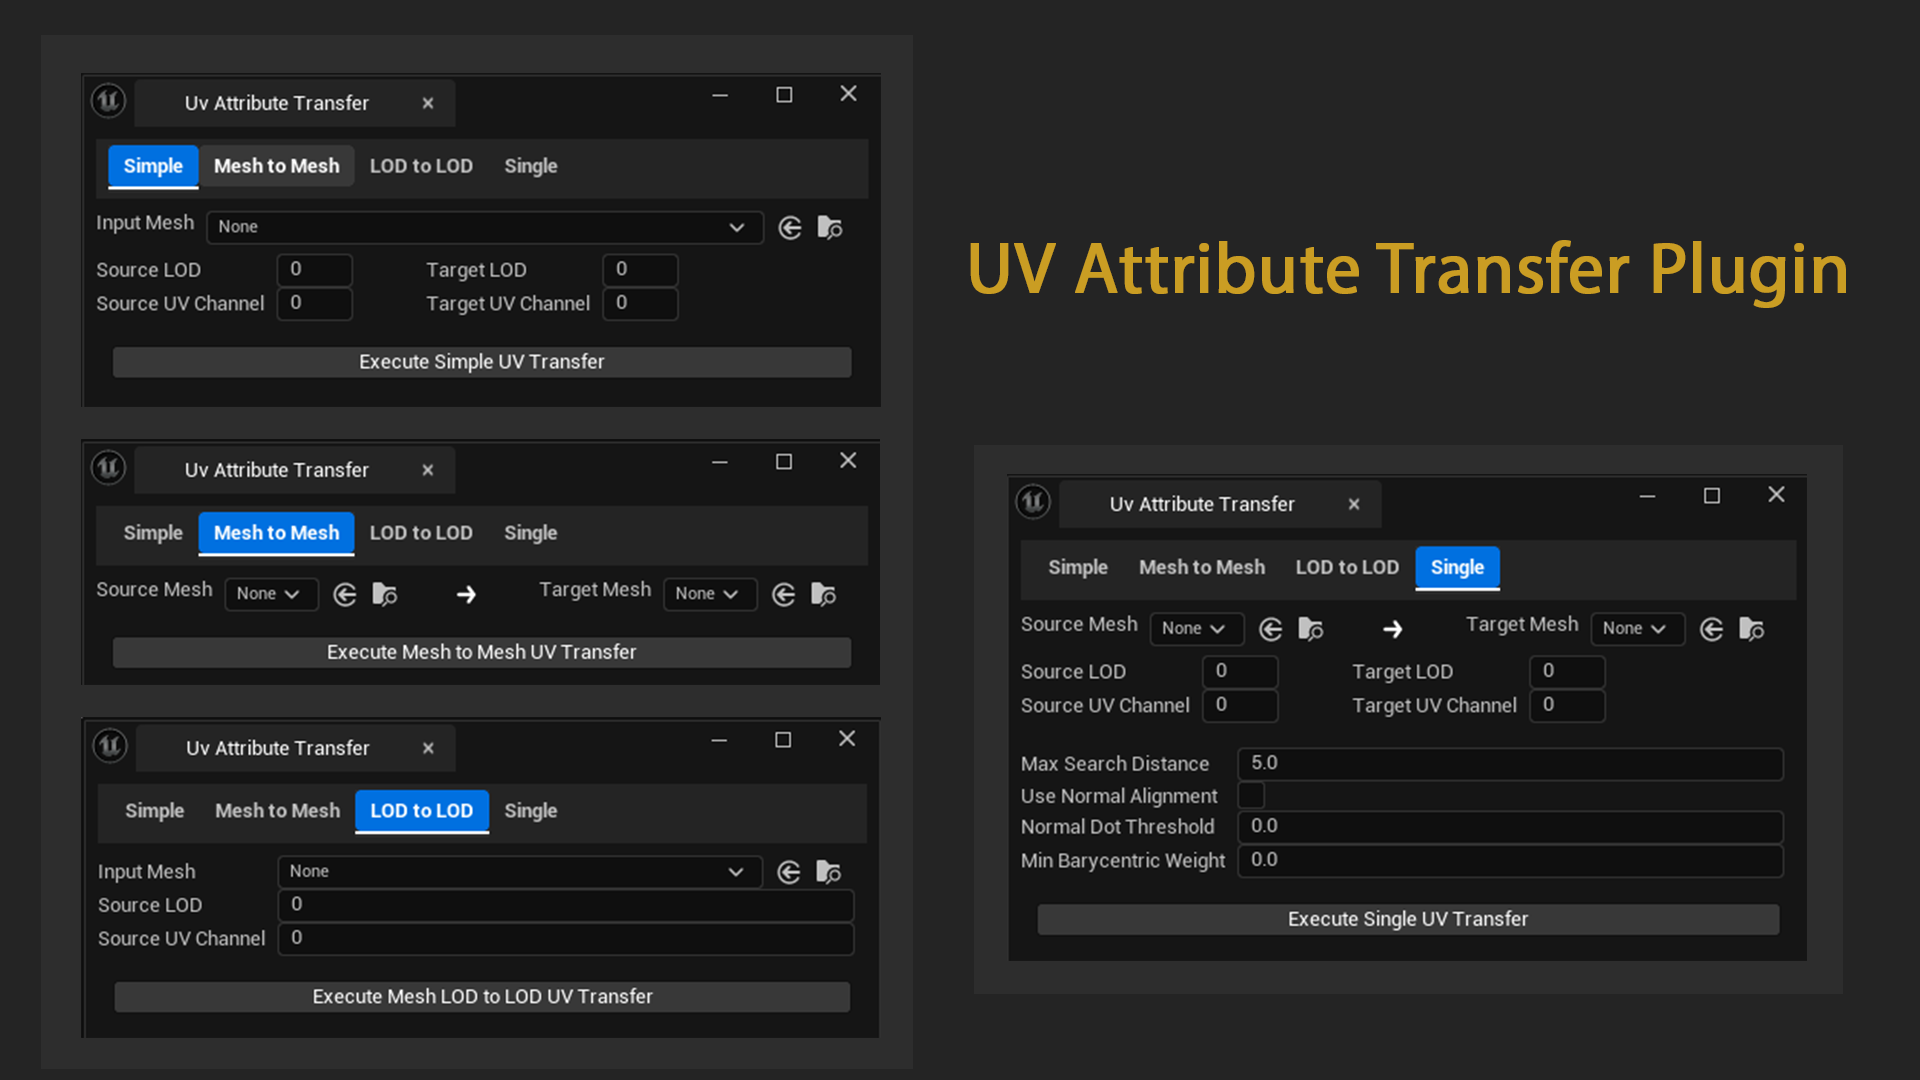Enable Use Normal Alignment checkbox
The image size is (1920, 1080).
(1251, 795)
